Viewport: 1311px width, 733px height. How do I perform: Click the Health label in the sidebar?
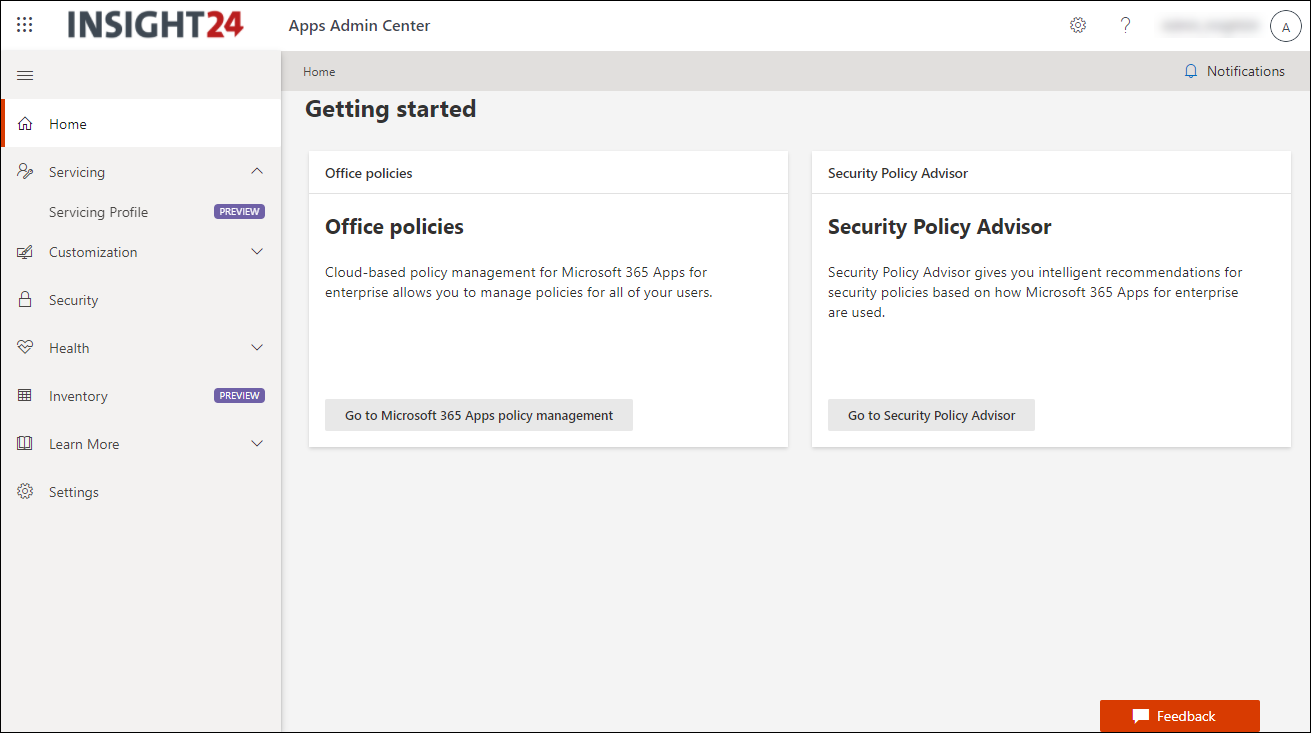[69, 348]
